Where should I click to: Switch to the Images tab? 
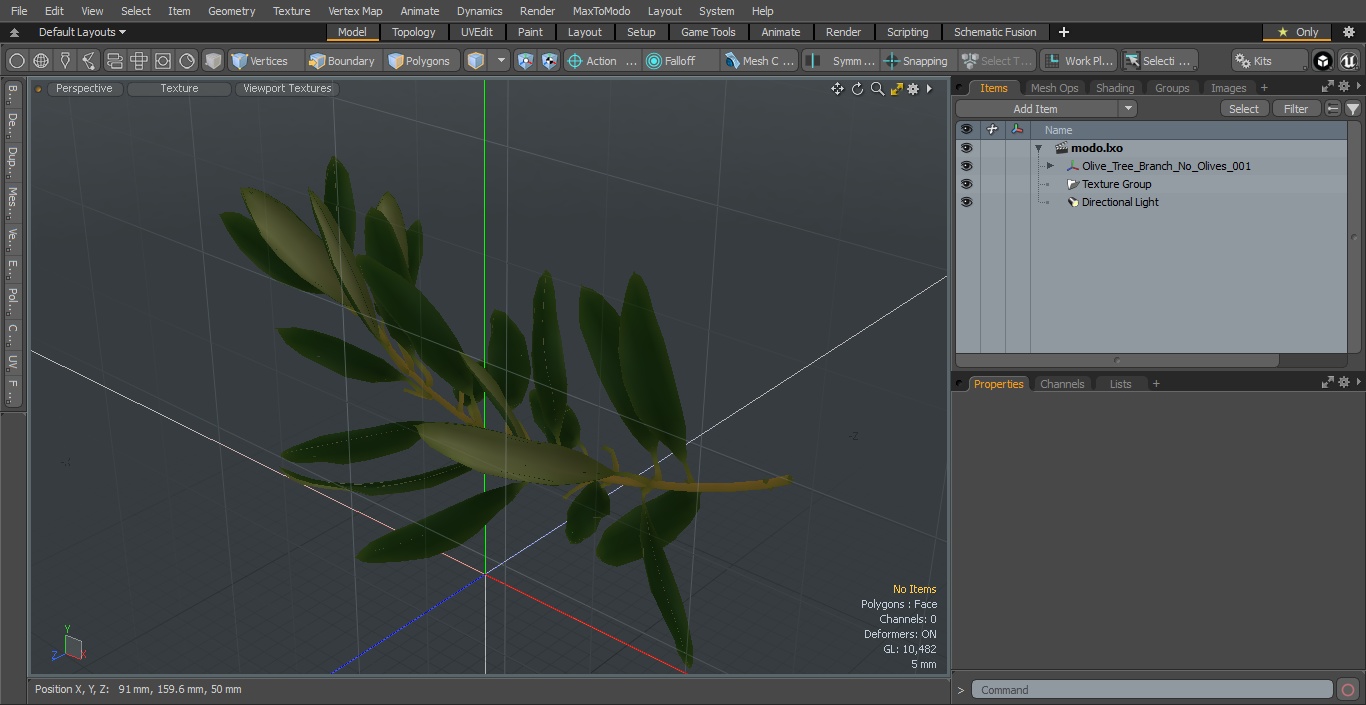[x=1228, y=88]
